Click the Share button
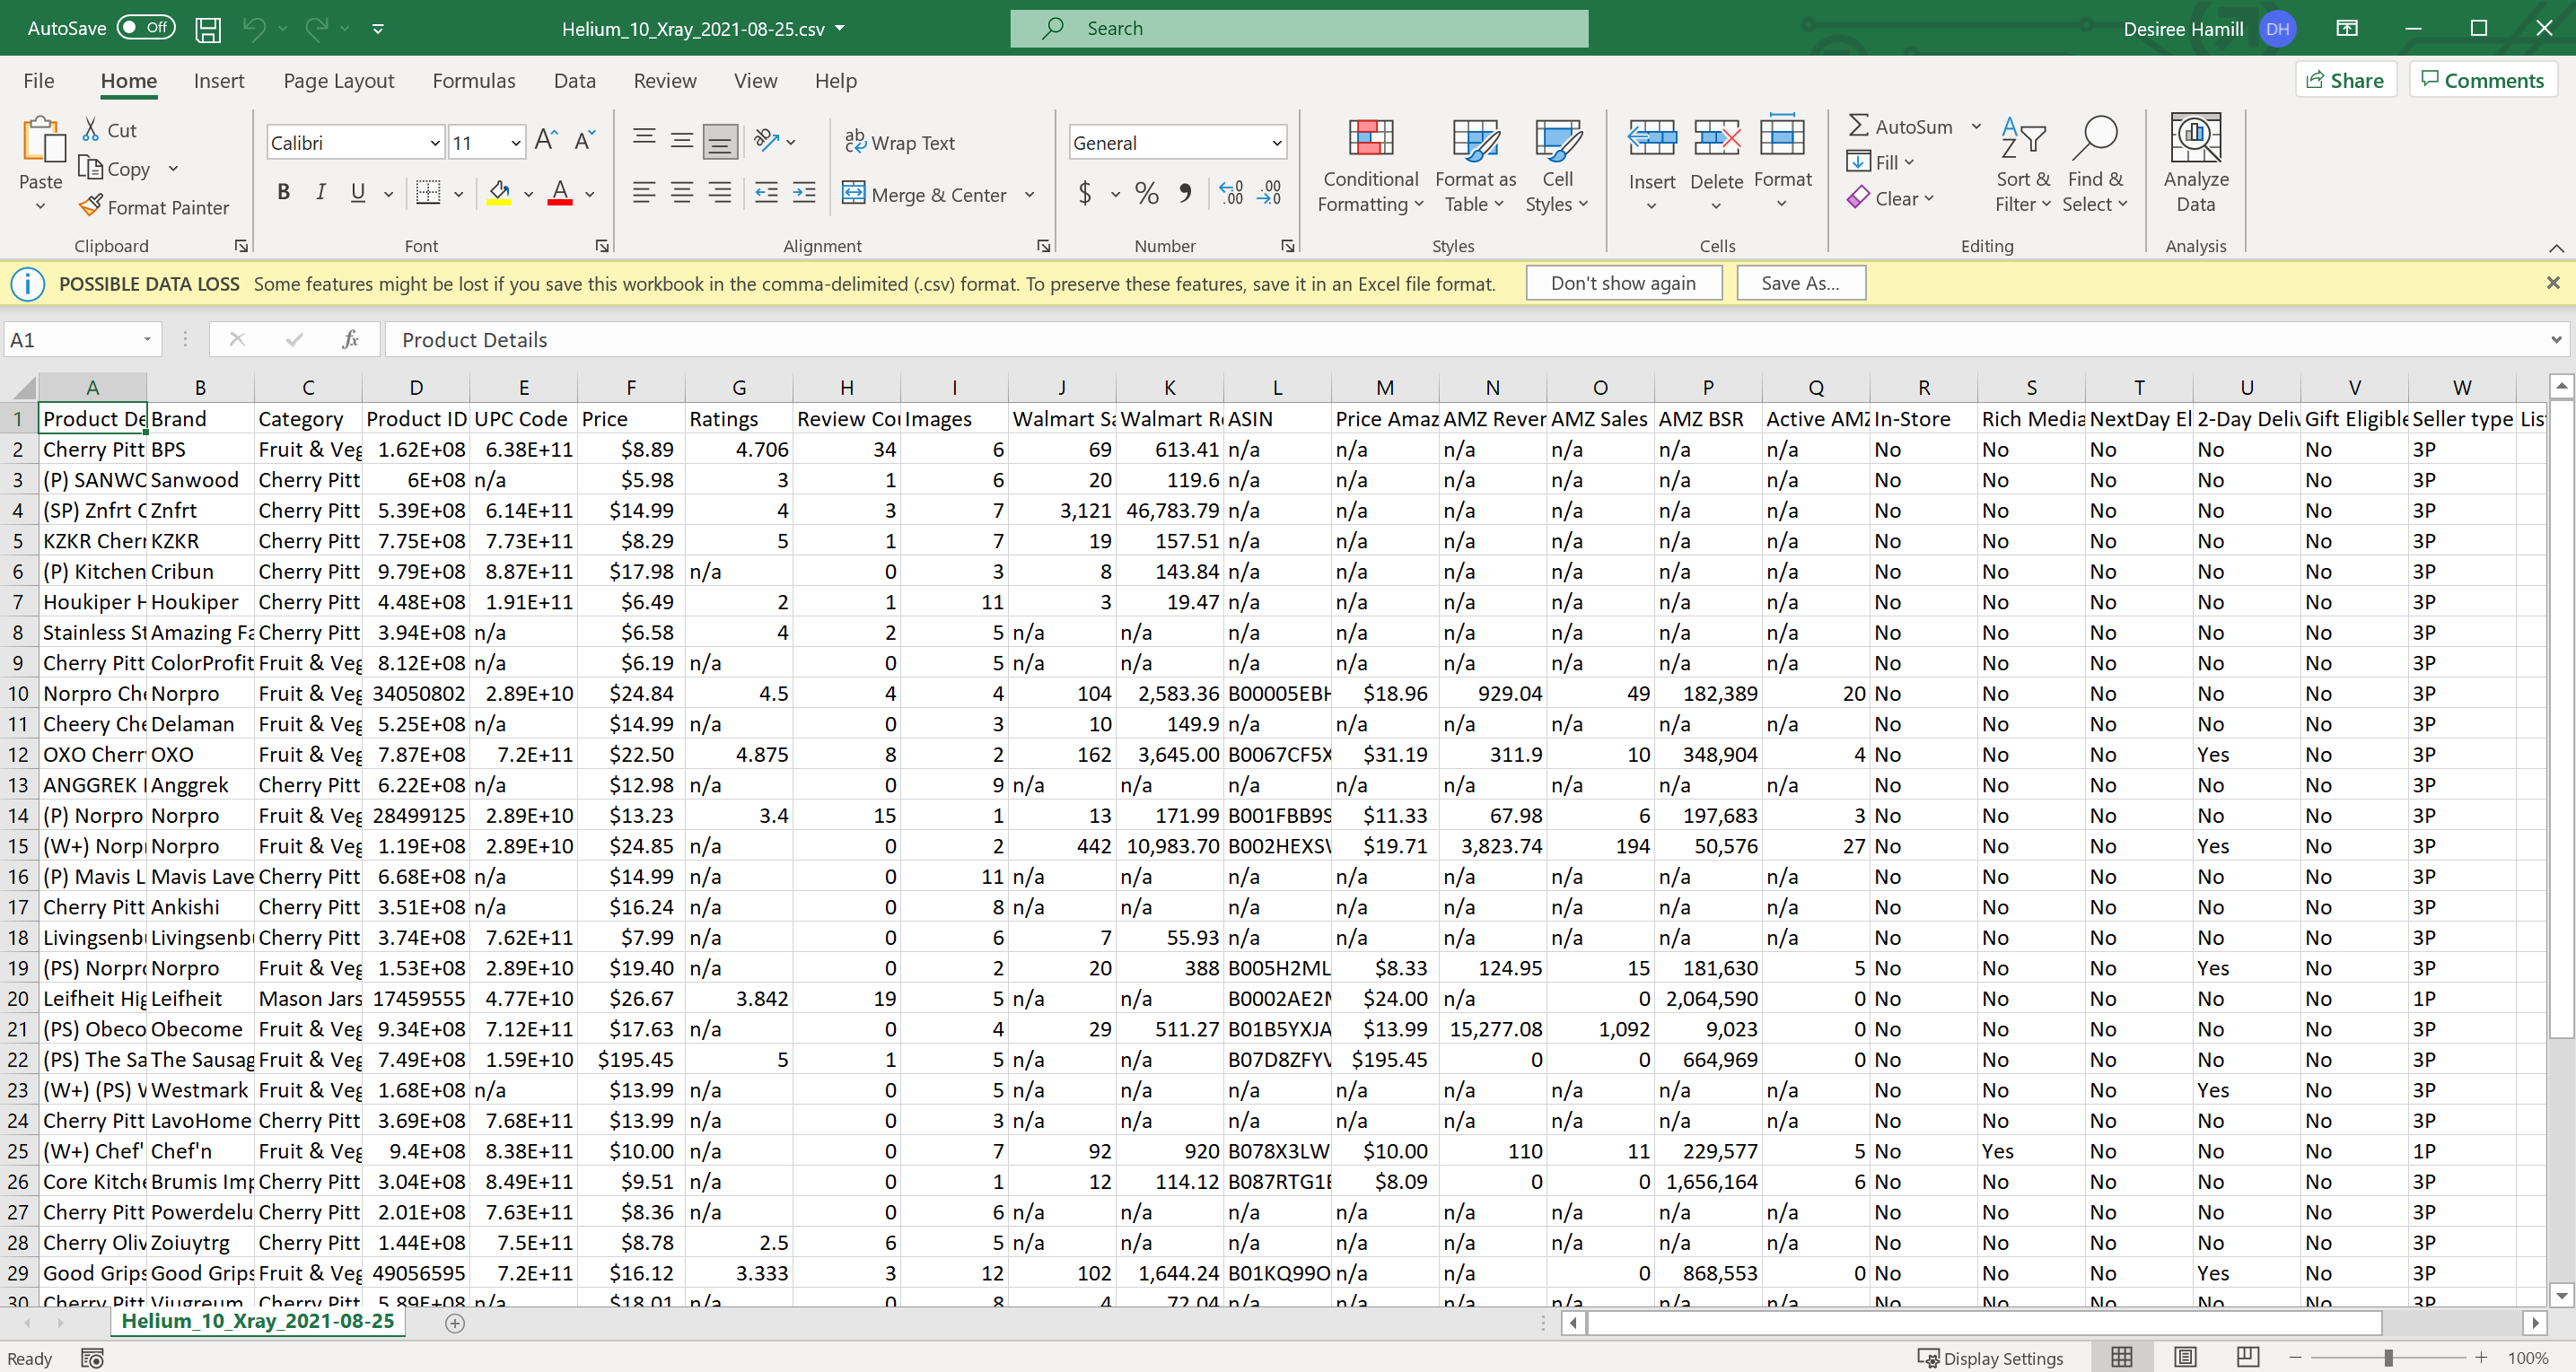 2345,80
